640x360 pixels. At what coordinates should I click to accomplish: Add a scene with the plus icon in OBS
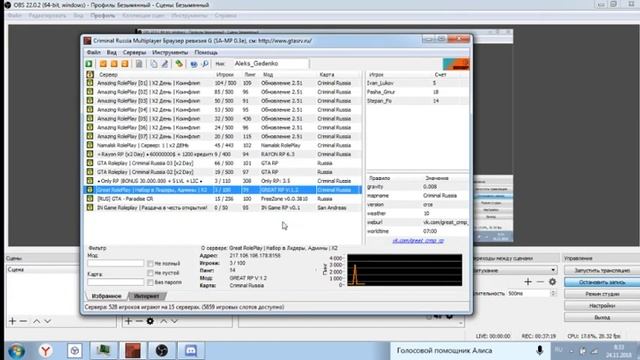click(x=12, y=321)
